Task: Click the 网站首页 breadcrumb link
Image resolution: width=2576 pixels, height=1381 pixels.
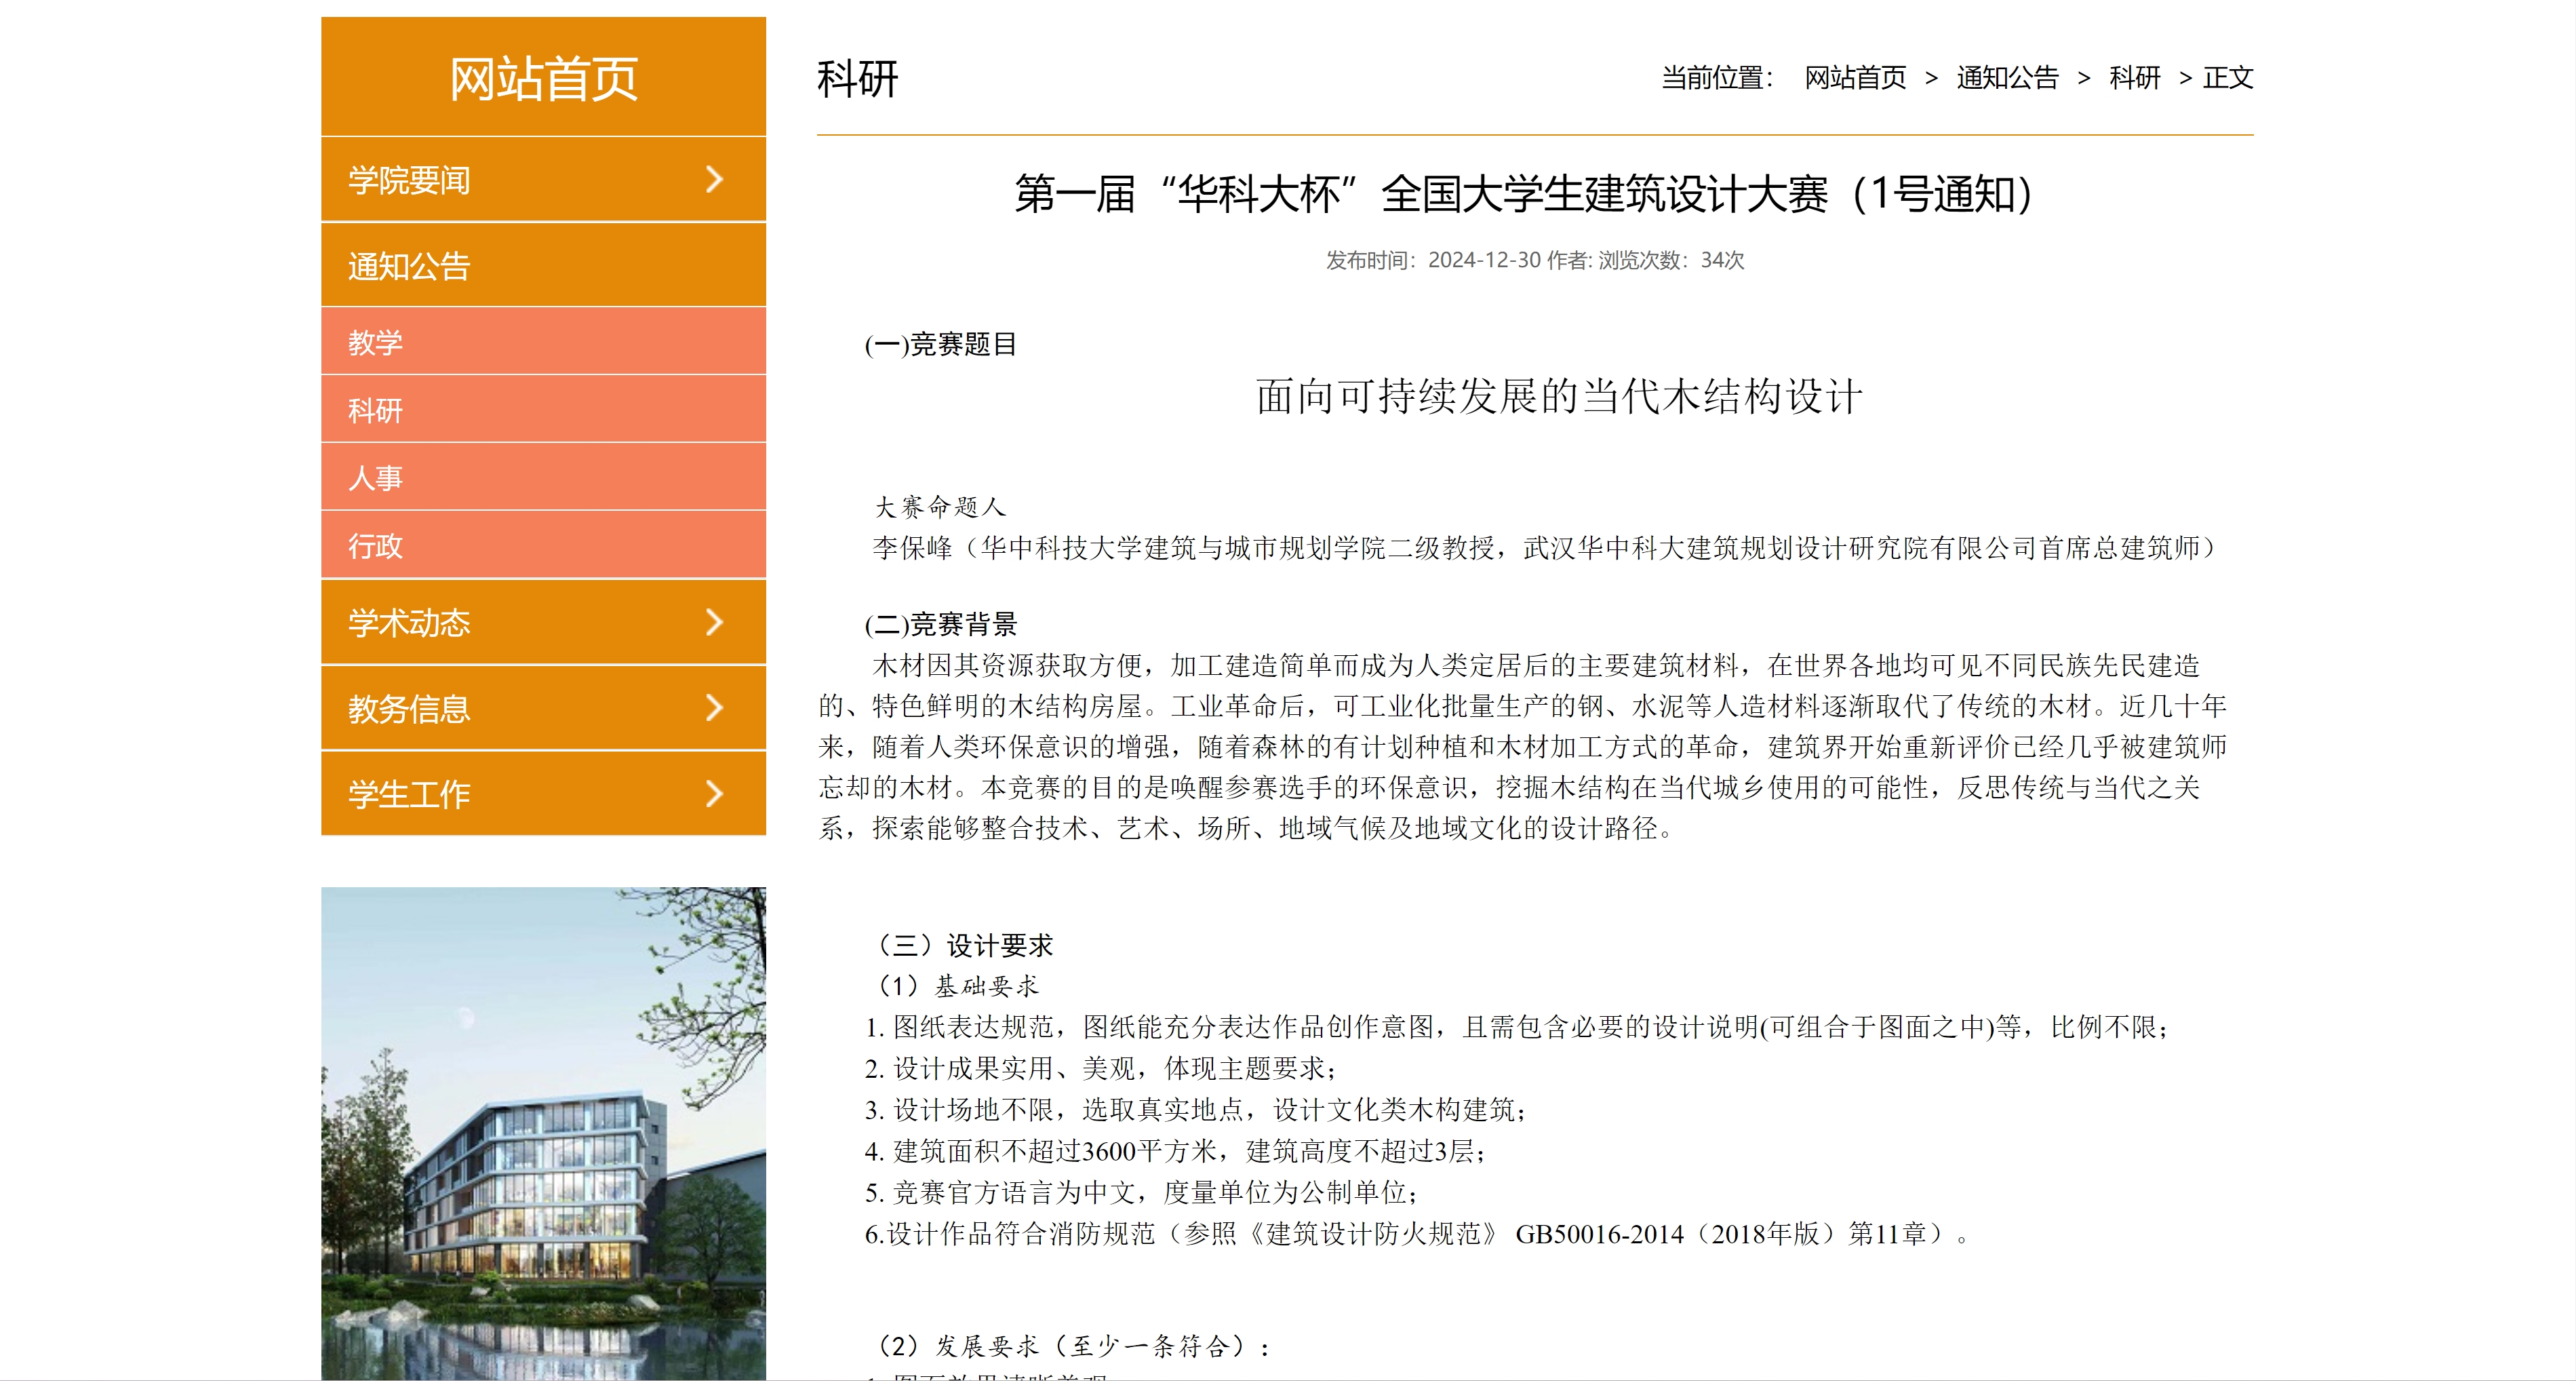Action: click(x=1855, y=78)
